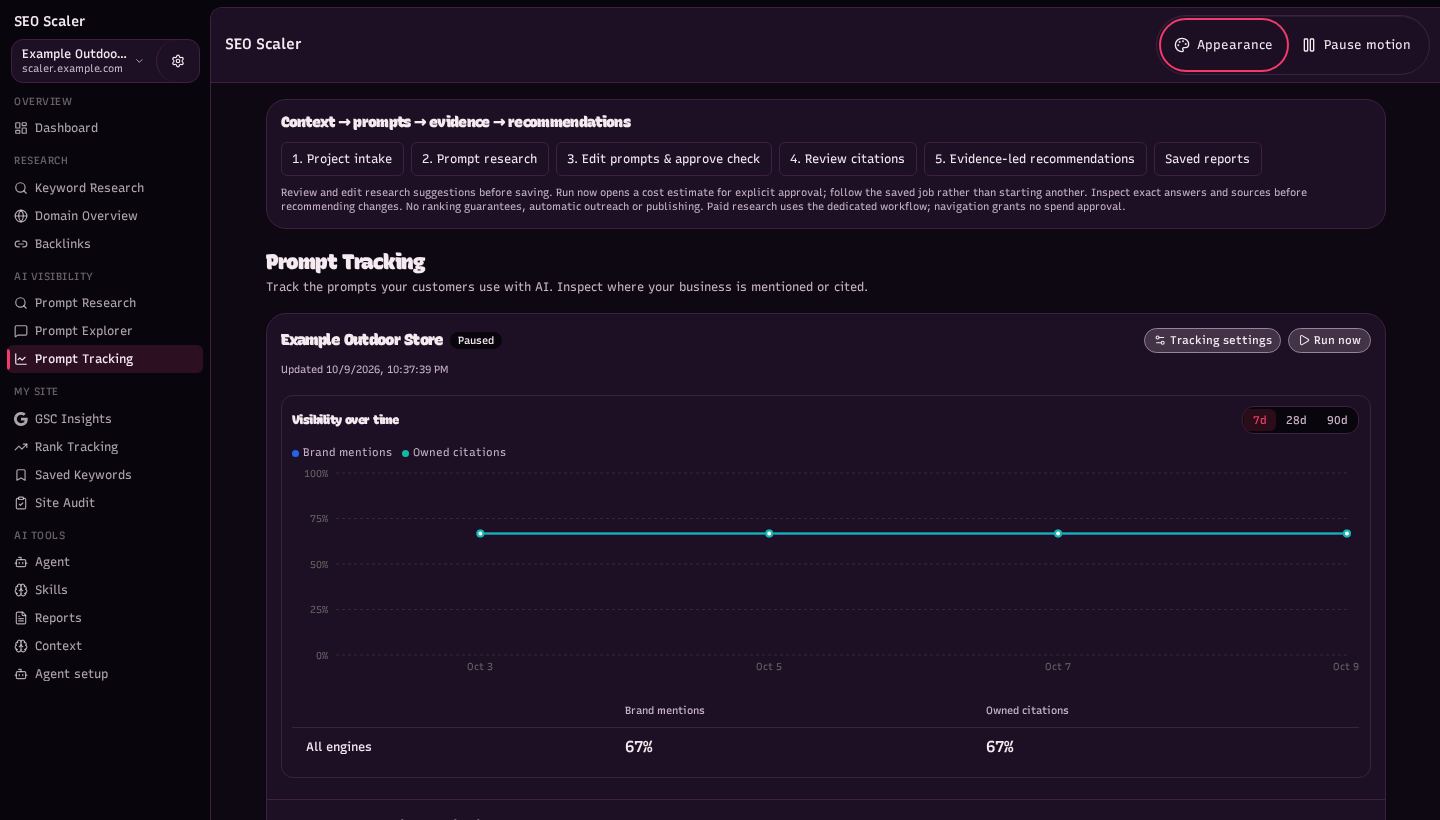Click the Paused status badge

coord(476,341)
